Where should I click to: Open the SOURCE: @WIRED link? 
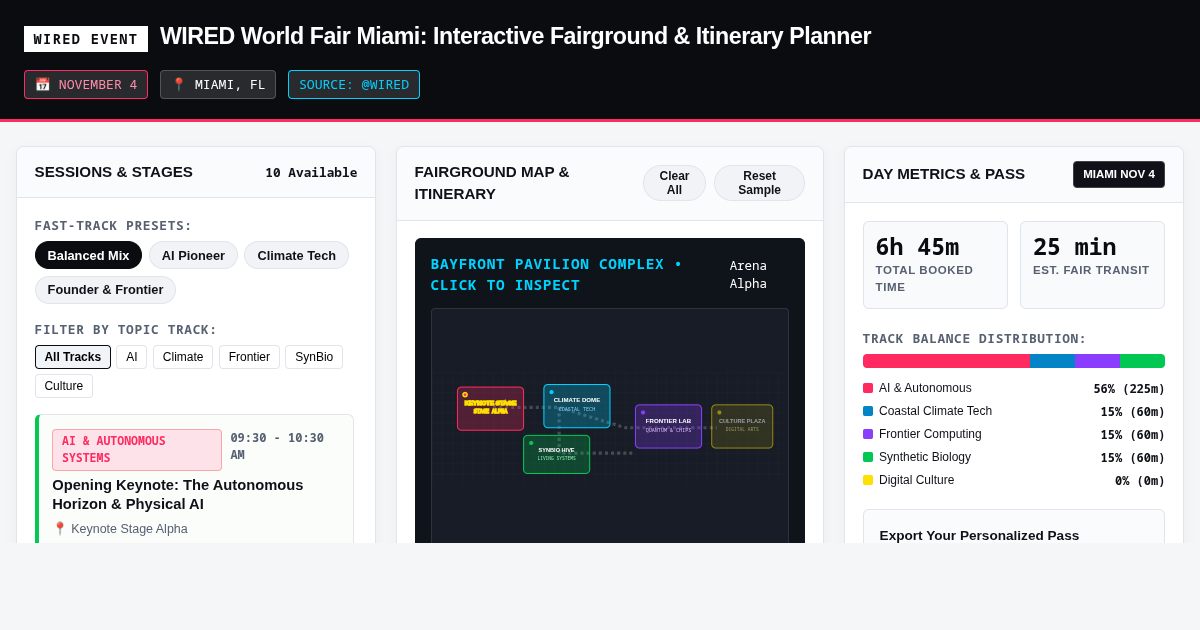(354, 85)
